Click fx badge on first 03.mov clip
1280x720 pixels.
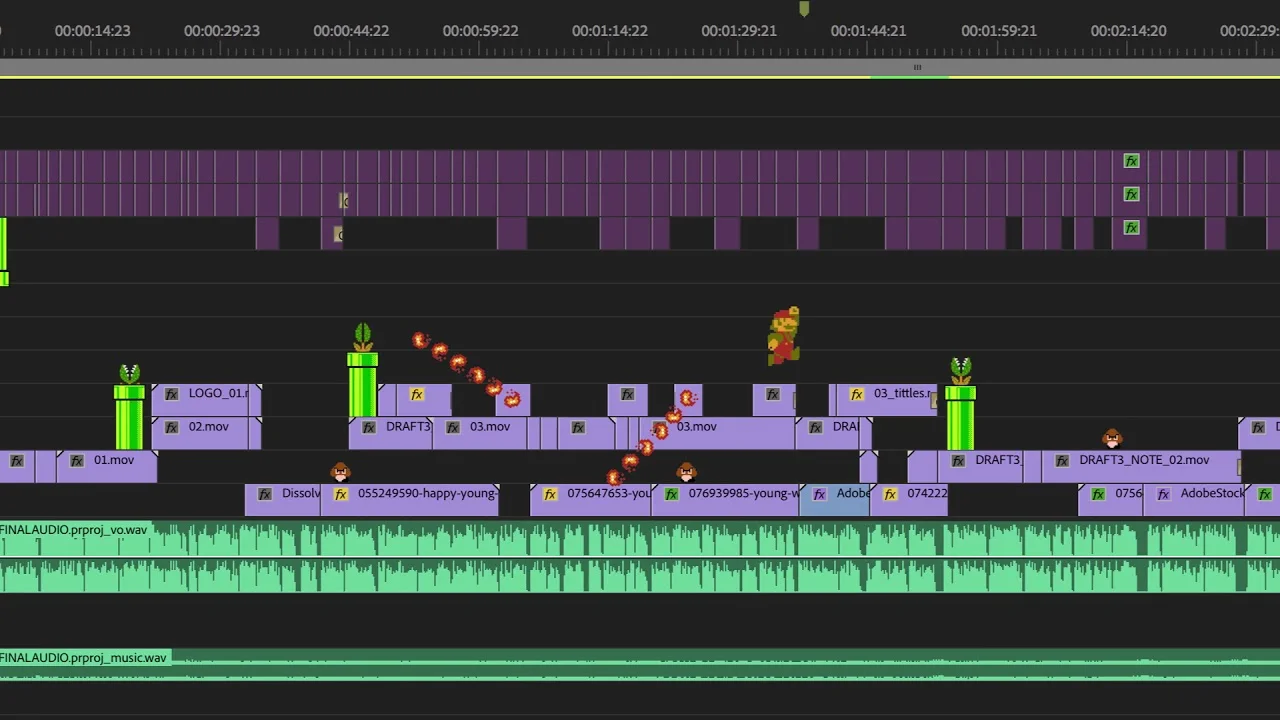coord(453,427)
